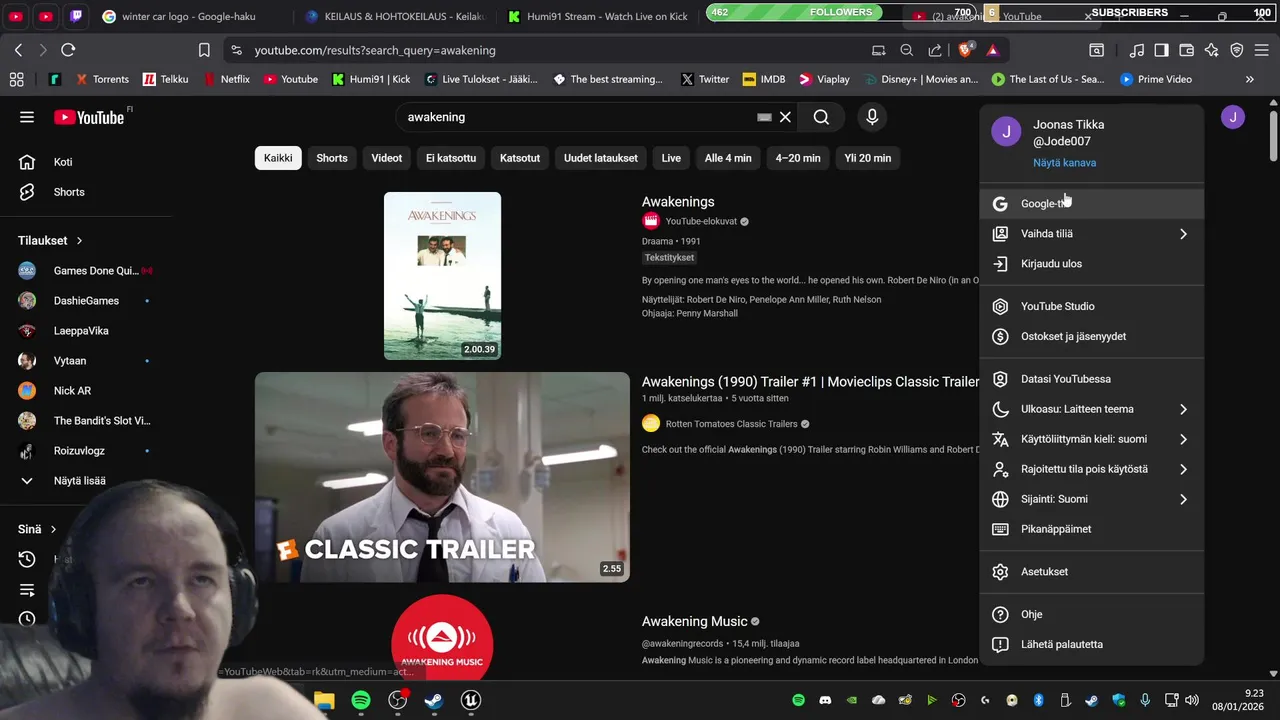Viewport: 1280px width, 720px height.
Task: Click Kirjaudu ulos menu item
Action: coord(1092,264)
